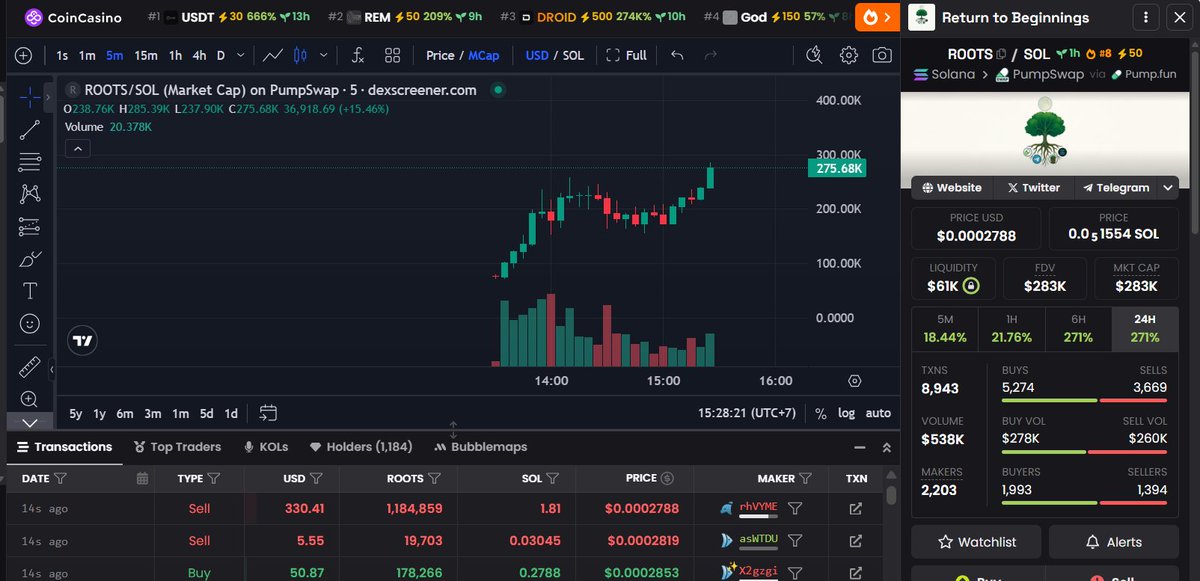
Task: Click the TradingView logo on the chart
Action: pos(83,340)
